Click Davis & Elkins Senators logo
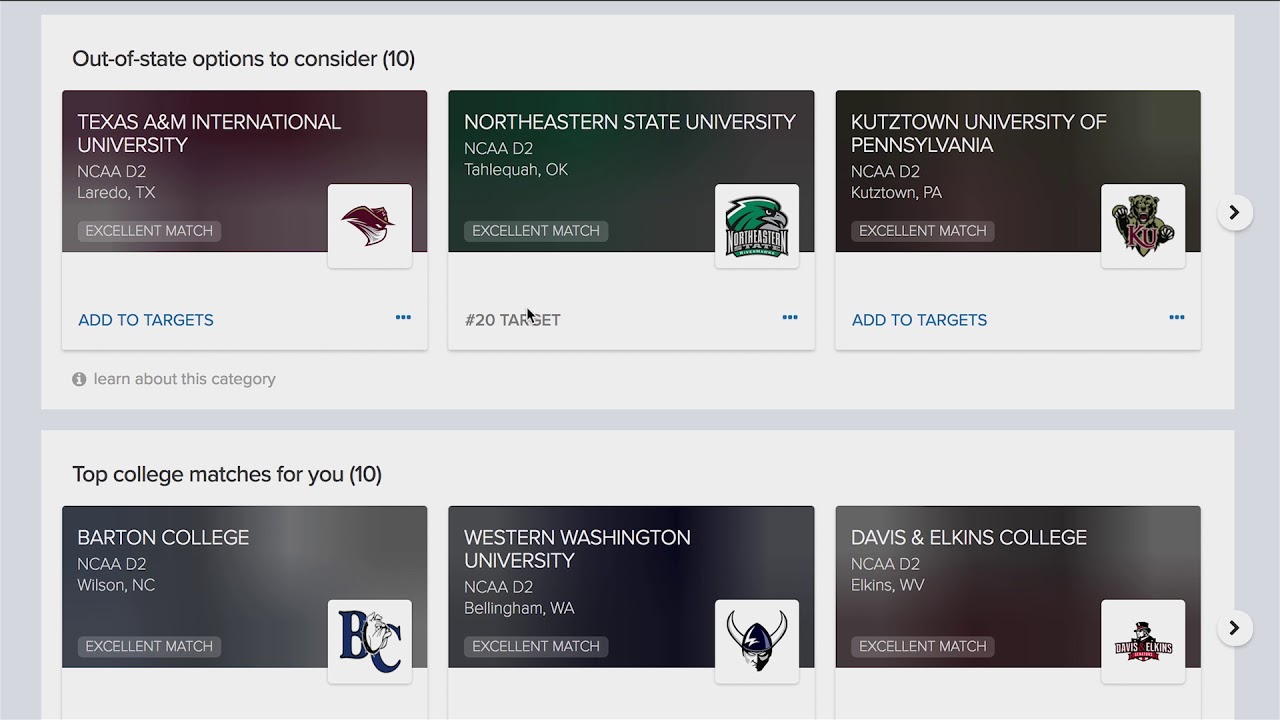Image resolution: width=1280 pixels, height=720 pixels. [1142, 641]
